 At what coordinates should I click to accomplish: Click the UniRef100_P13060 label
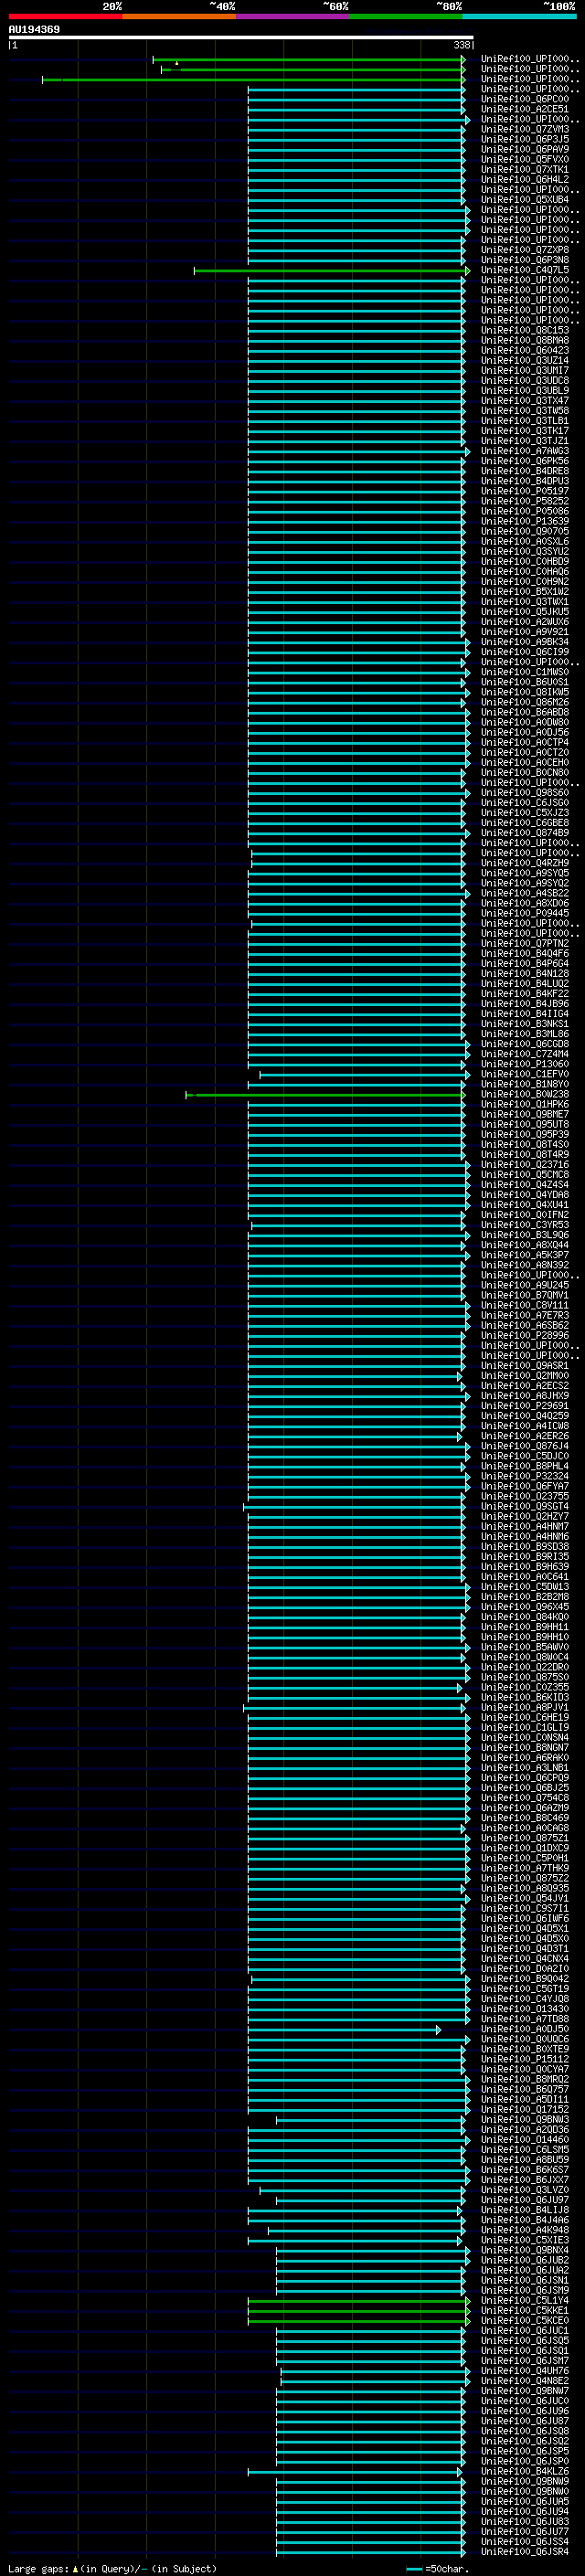[525, 1064]
